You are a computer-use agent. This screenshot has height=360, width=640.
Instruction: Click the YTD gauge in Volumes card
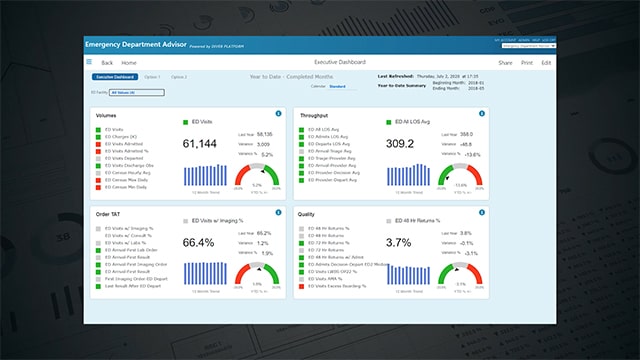coord(257,176)
